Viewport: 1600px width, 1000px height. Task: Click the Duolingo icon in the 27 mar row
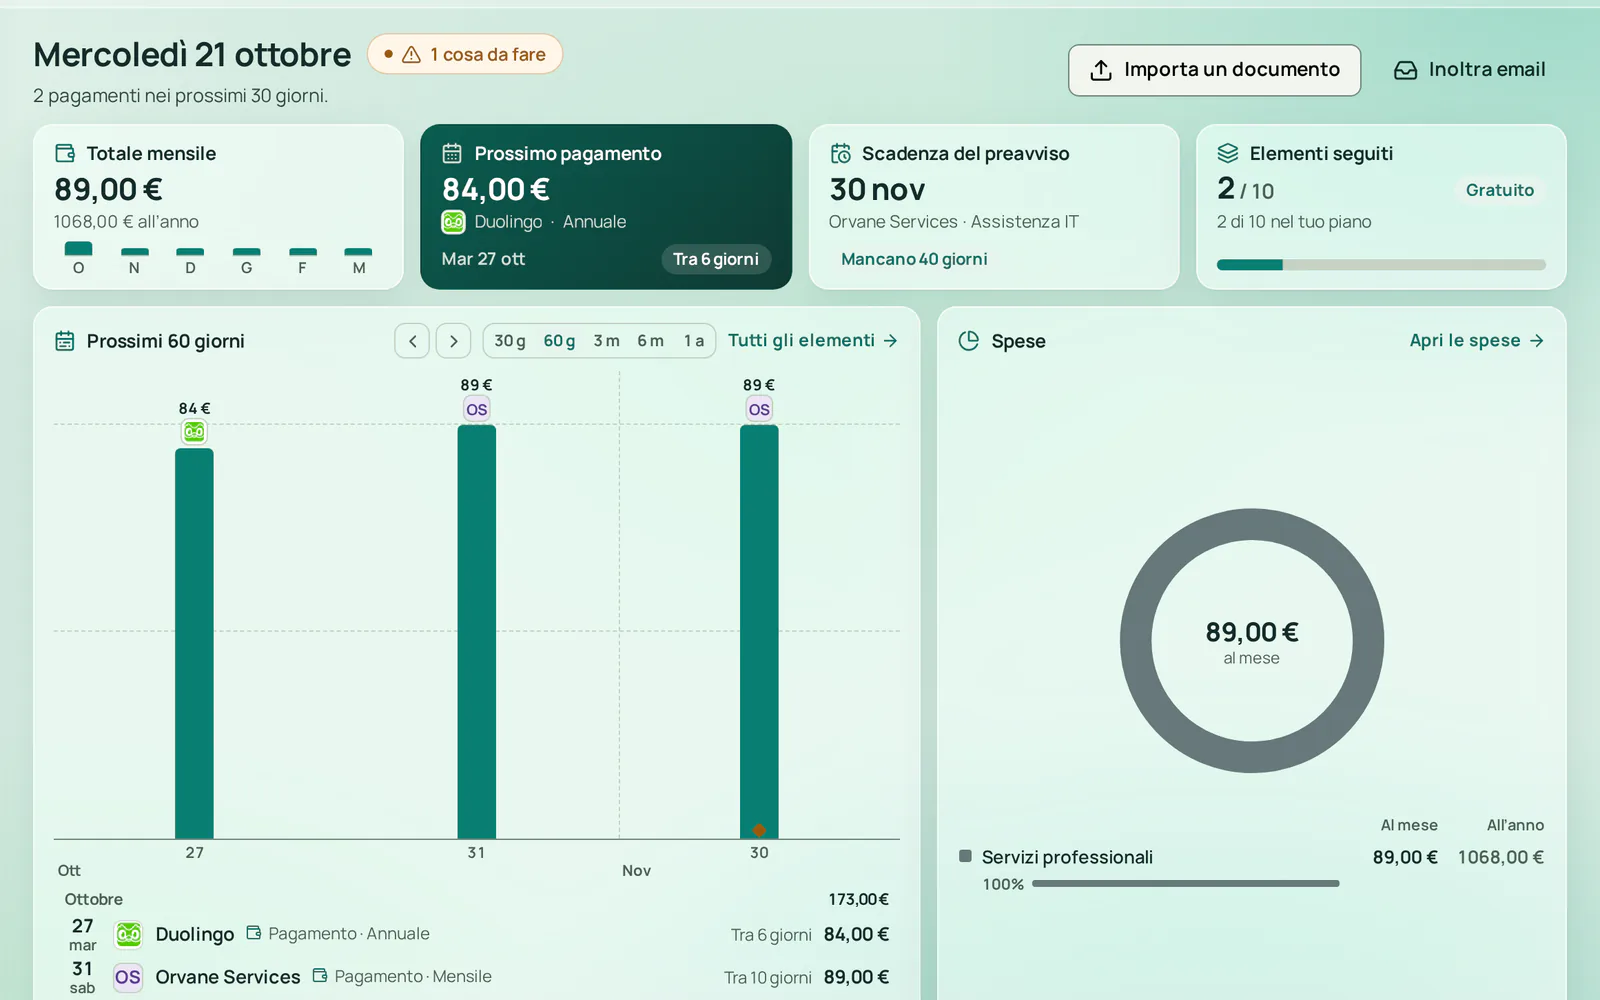pyautogui.click(x=129, y=935)
